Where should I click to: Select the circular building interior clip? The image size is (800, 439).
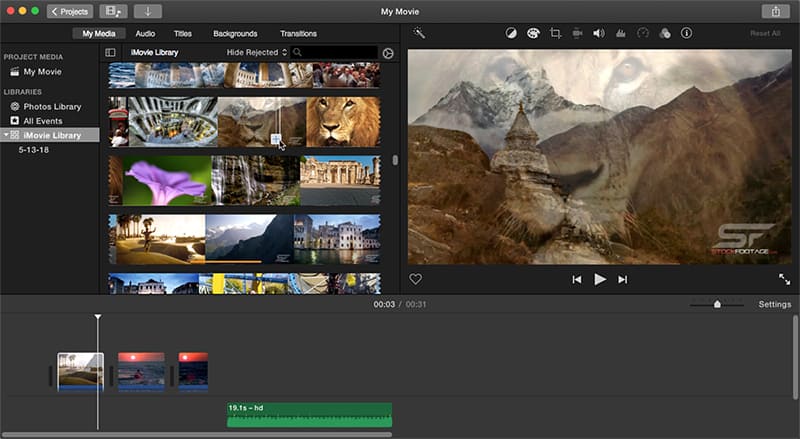pyautogui.click(x=173, y=122)
